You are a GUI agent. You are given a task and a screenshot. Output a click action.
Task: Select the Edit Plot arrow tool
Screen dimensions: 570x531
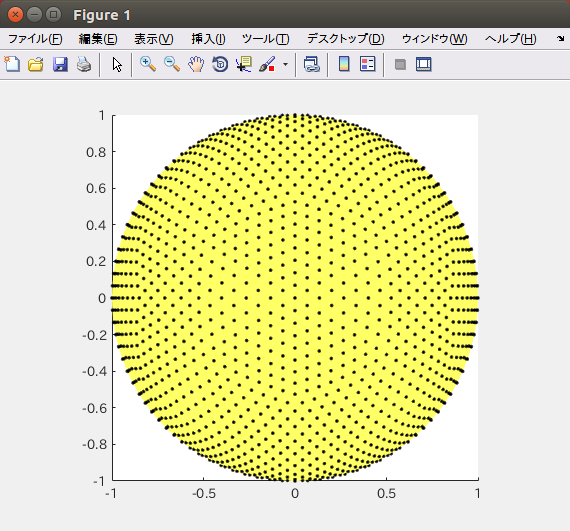(117, 65)
